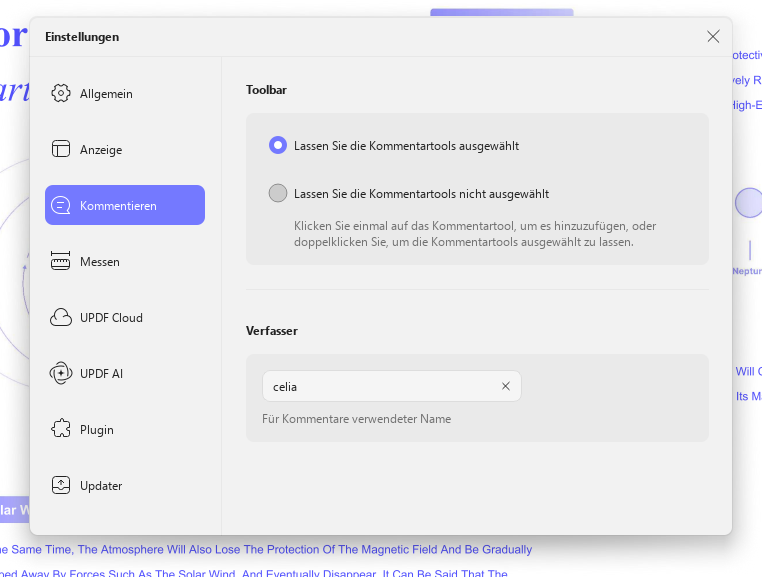The height and width of the screenshot is (577, 762).
Task: Show the UPDF AI settings
Action: point(125,373)
